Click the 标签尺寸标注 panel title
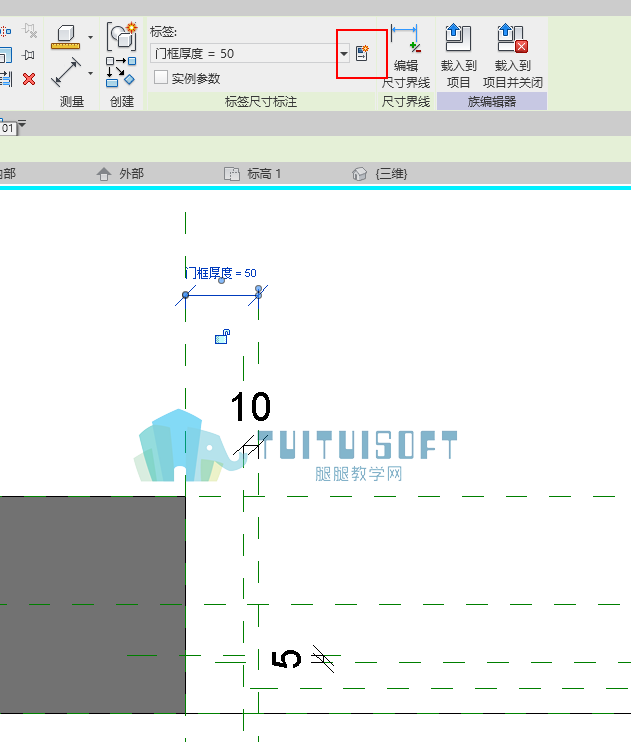 [x=261, y=101]
